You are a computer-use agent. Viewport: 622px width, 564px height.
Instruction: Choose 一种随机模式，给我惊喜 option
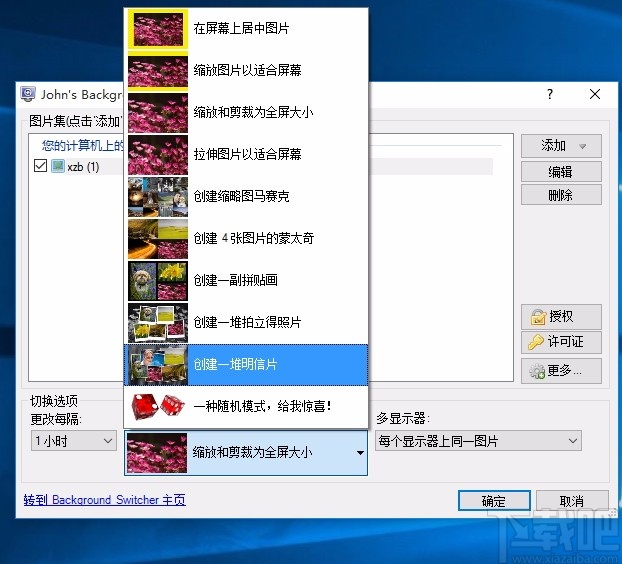click(x=246, y=407)
